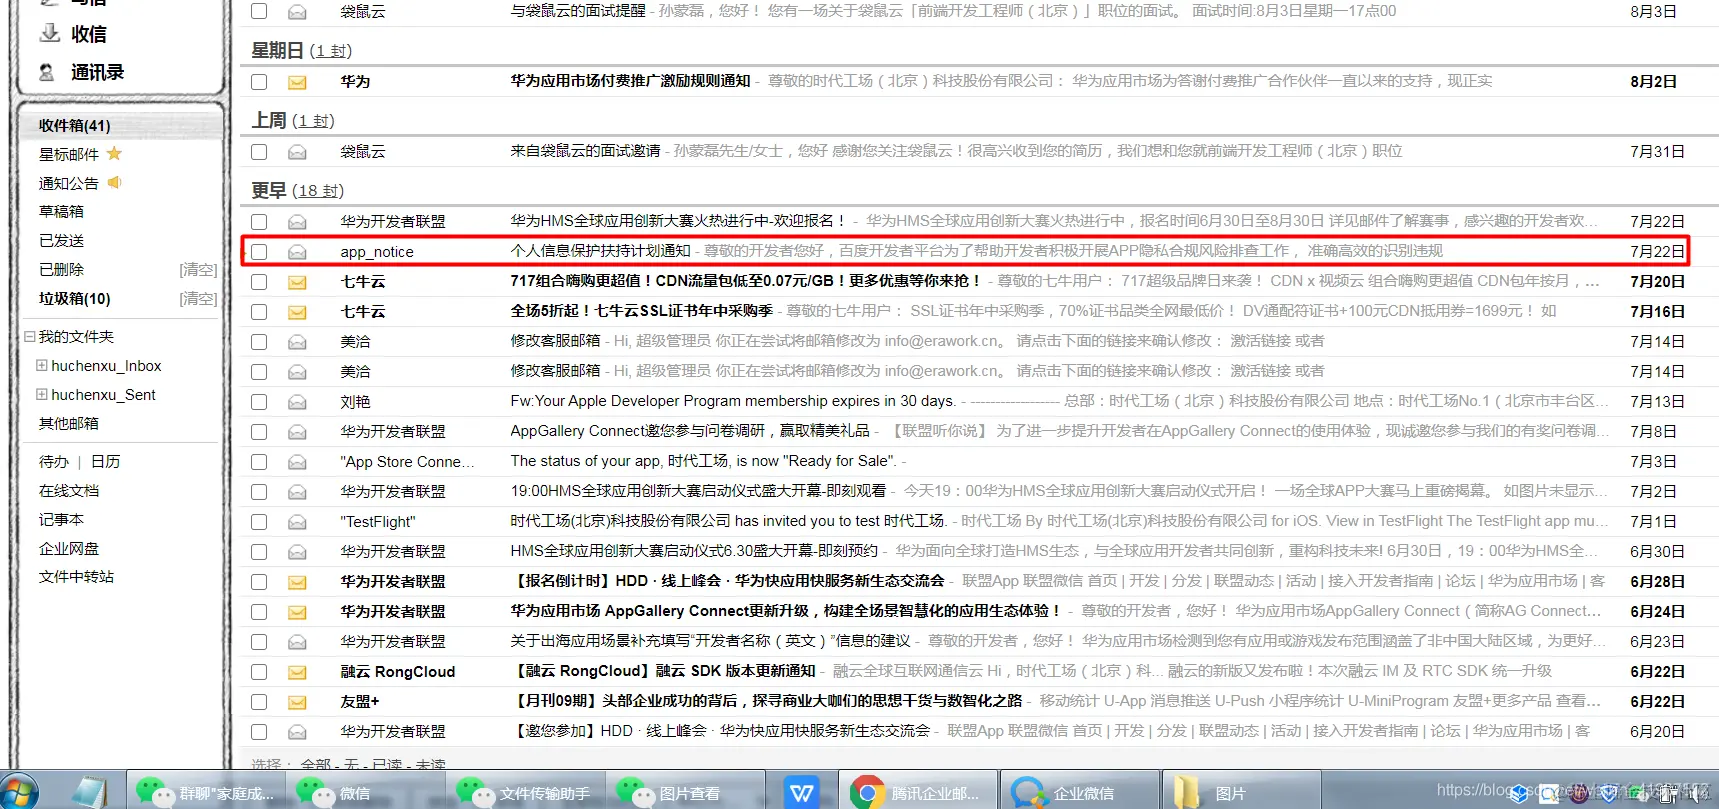Click 上周 group 1封 count link
This screenshot has width=1719, height=809.
pyautogui.click(x=314, y=121)
